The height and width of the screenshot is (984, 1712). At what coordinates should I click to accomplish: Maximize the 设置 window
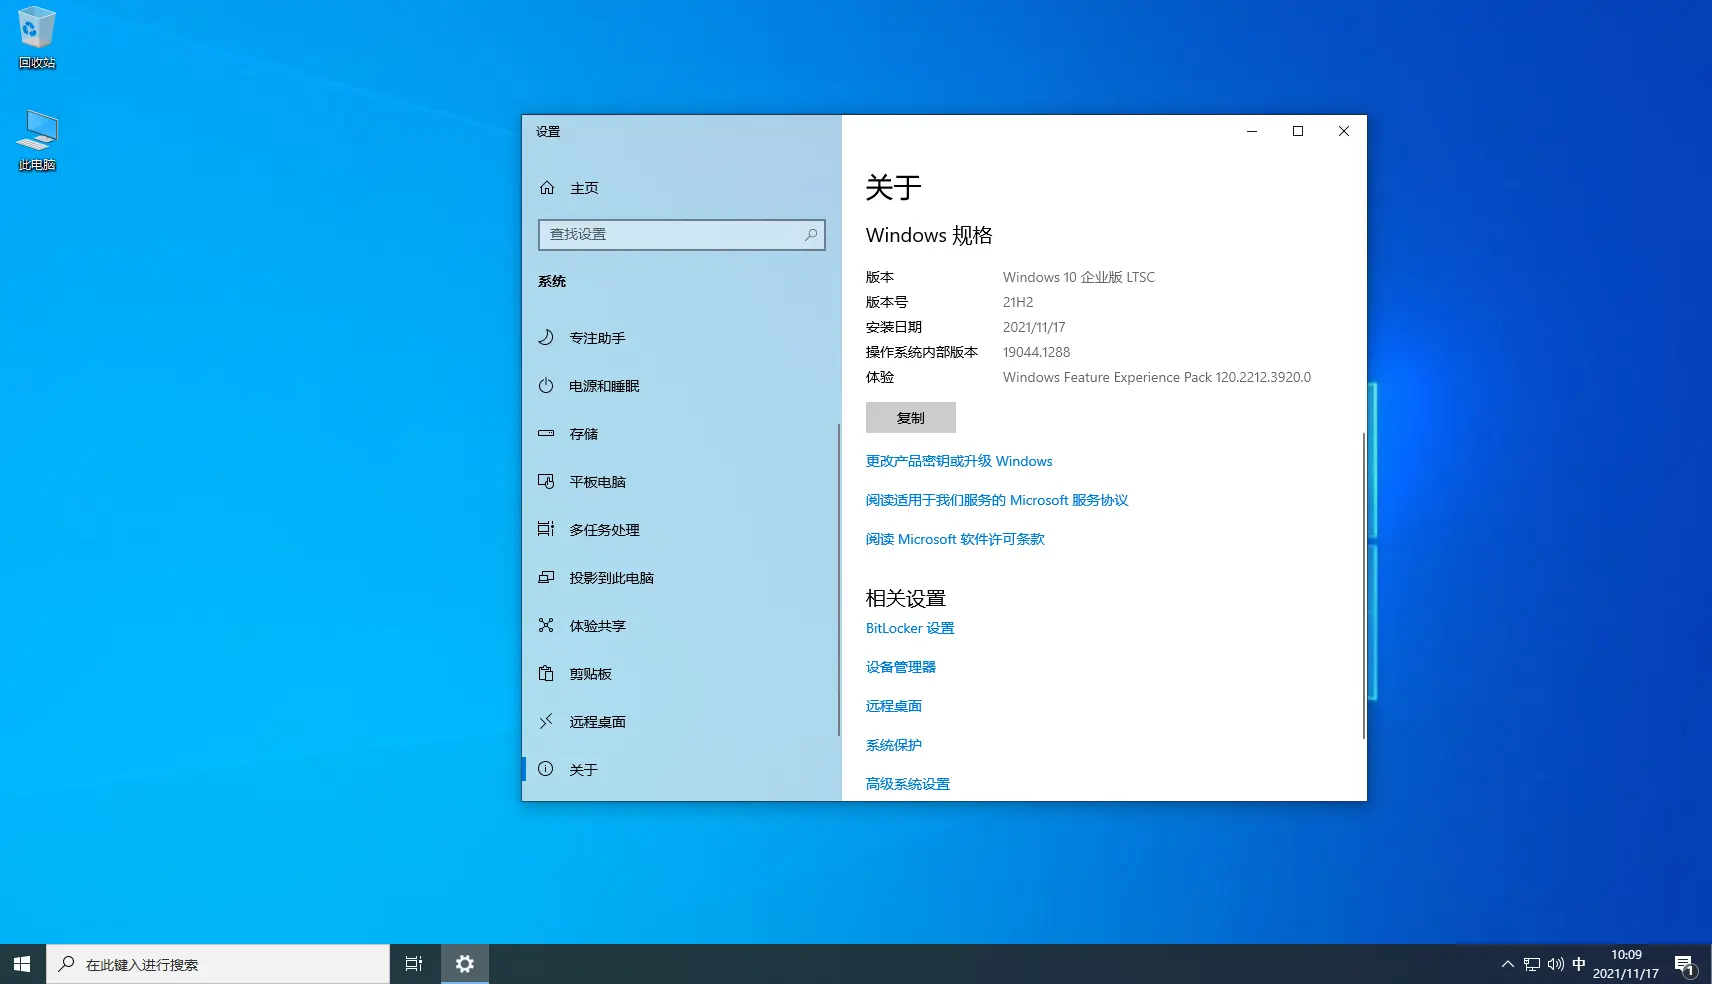[x=1298, y=131]
